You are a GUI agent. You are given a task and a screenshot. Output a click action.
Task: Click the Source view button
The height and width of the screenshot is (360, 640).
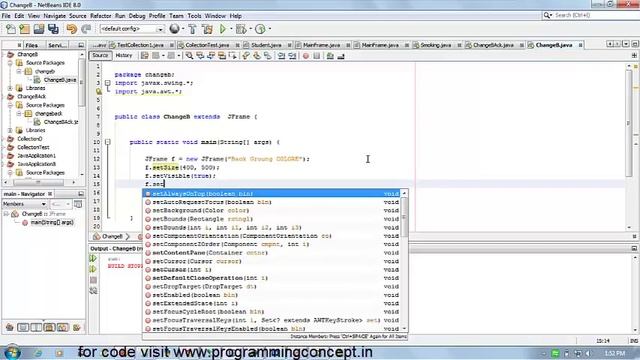pyautogui.click(x=100, y=56)
